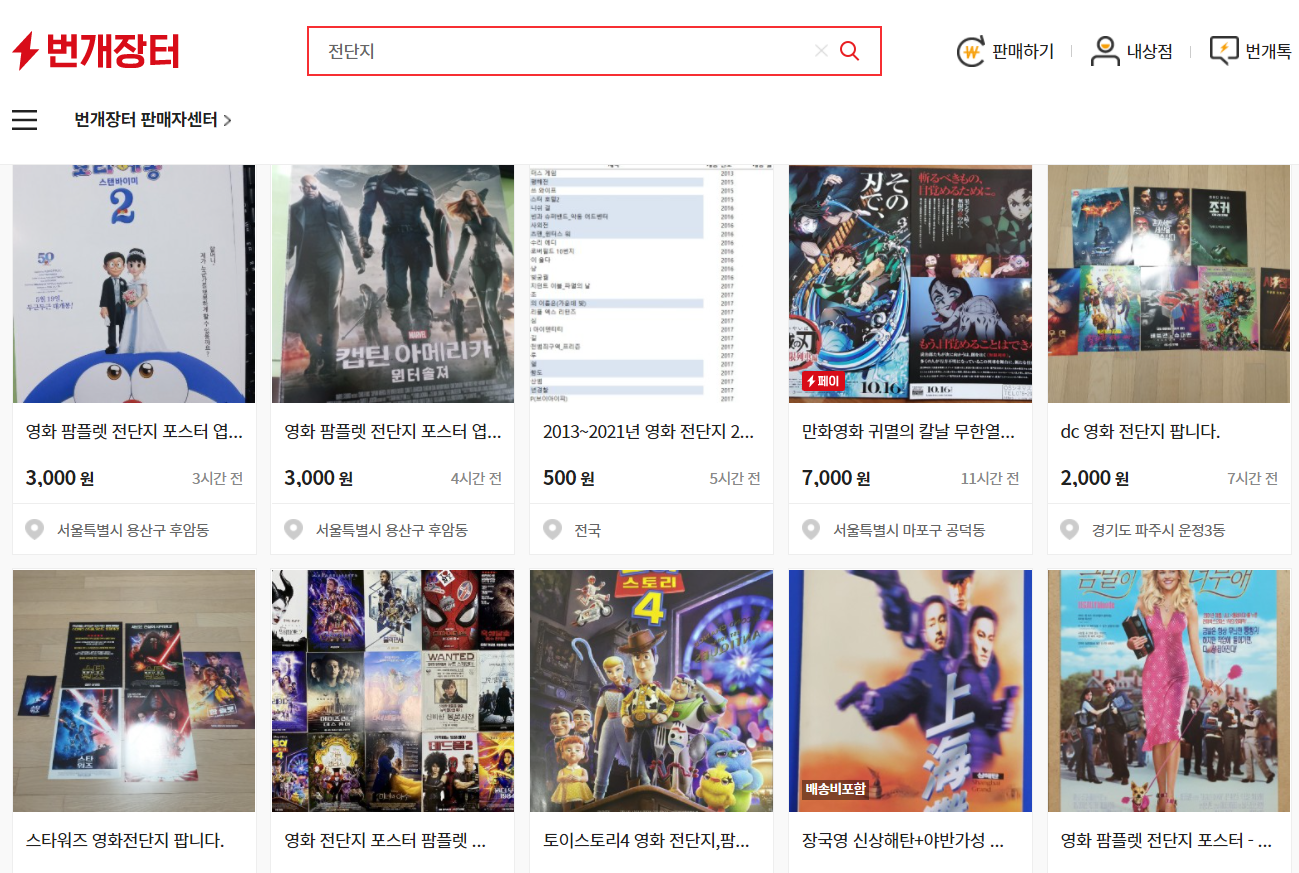Open the Toy Story 4 poster thumbnail
This screenshot has width=1299, height=873.
point(651,691)
